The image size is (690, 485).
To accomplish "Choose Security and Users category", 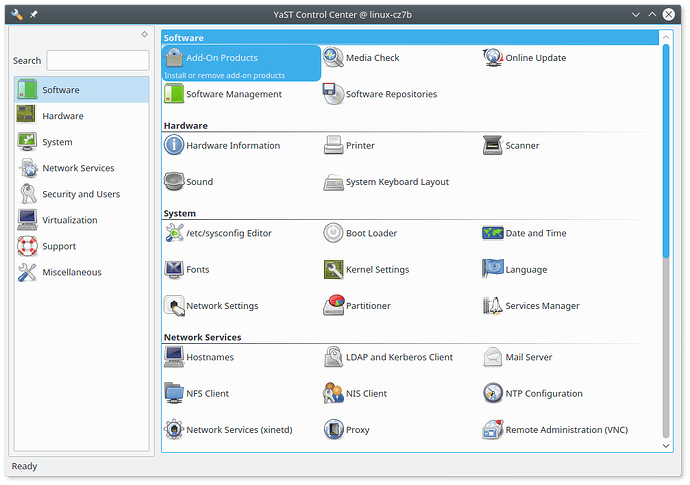I will coord(80,194).
